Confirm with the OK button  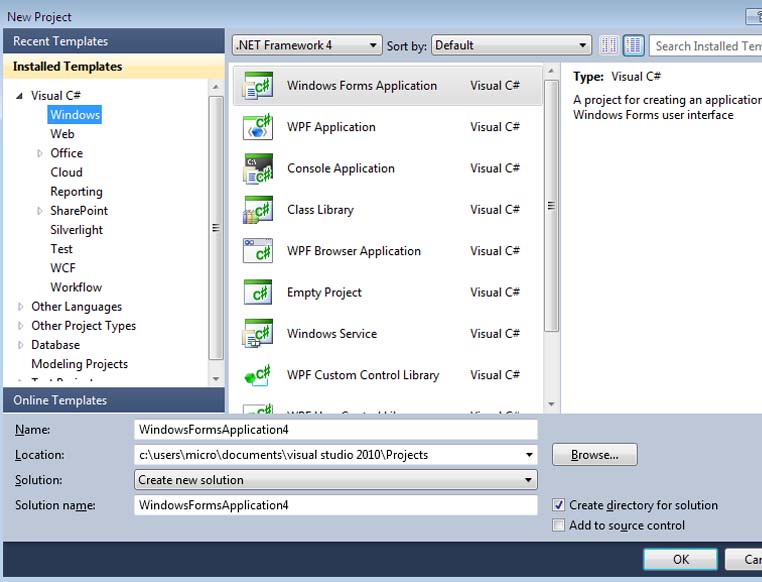coord(680,560)
